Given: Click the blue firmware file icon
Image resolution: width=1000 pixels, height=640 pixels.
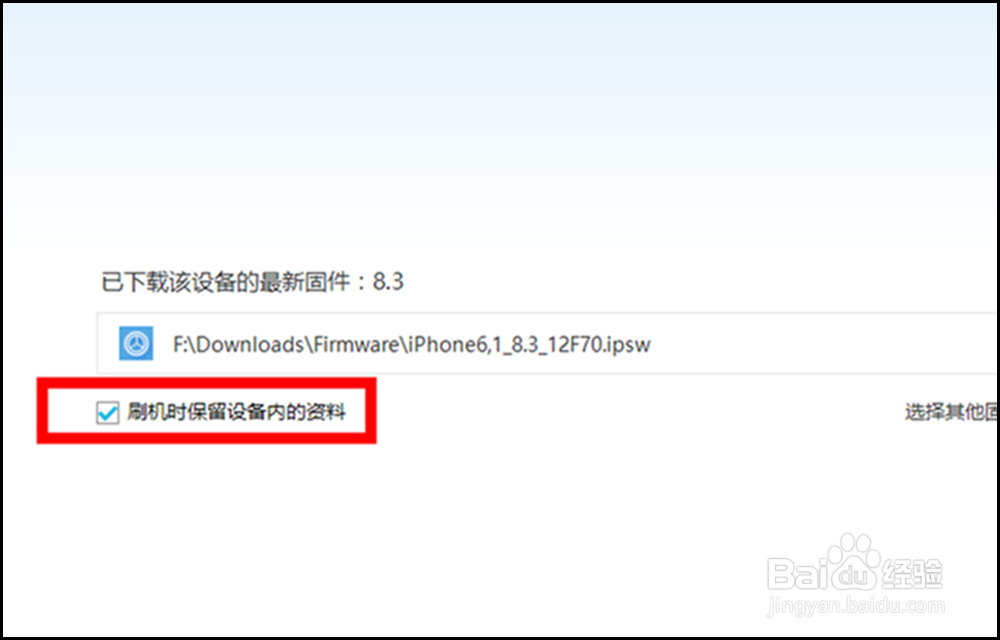Looking at the screenshot, I should tap(136, 344).
